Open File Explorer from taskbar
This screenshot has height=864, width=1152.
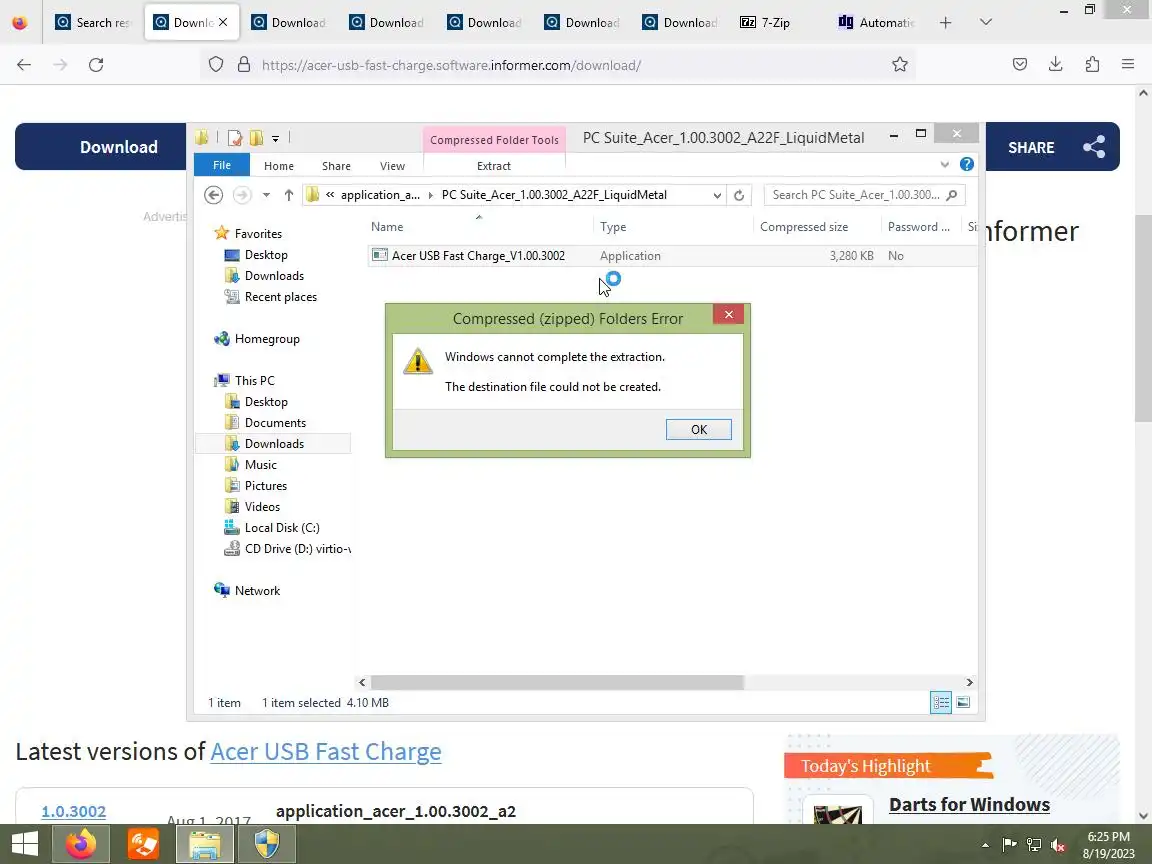coord(205,843)
